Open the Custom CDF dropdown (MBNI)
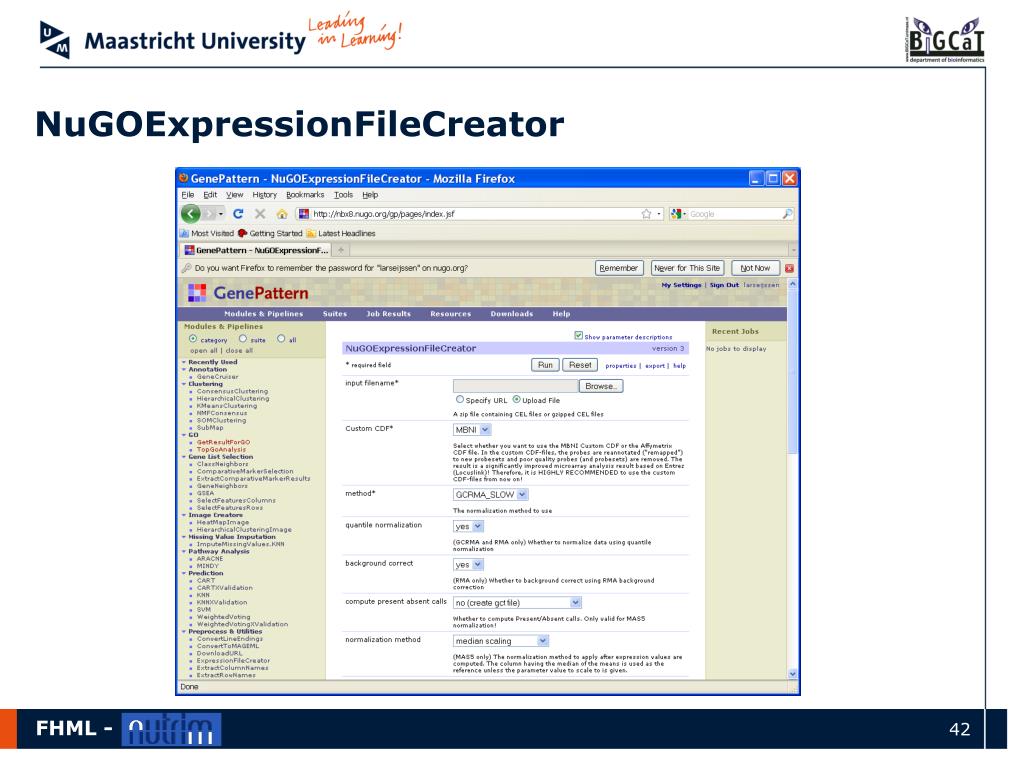1024x768 pixels. coord(472,430)
